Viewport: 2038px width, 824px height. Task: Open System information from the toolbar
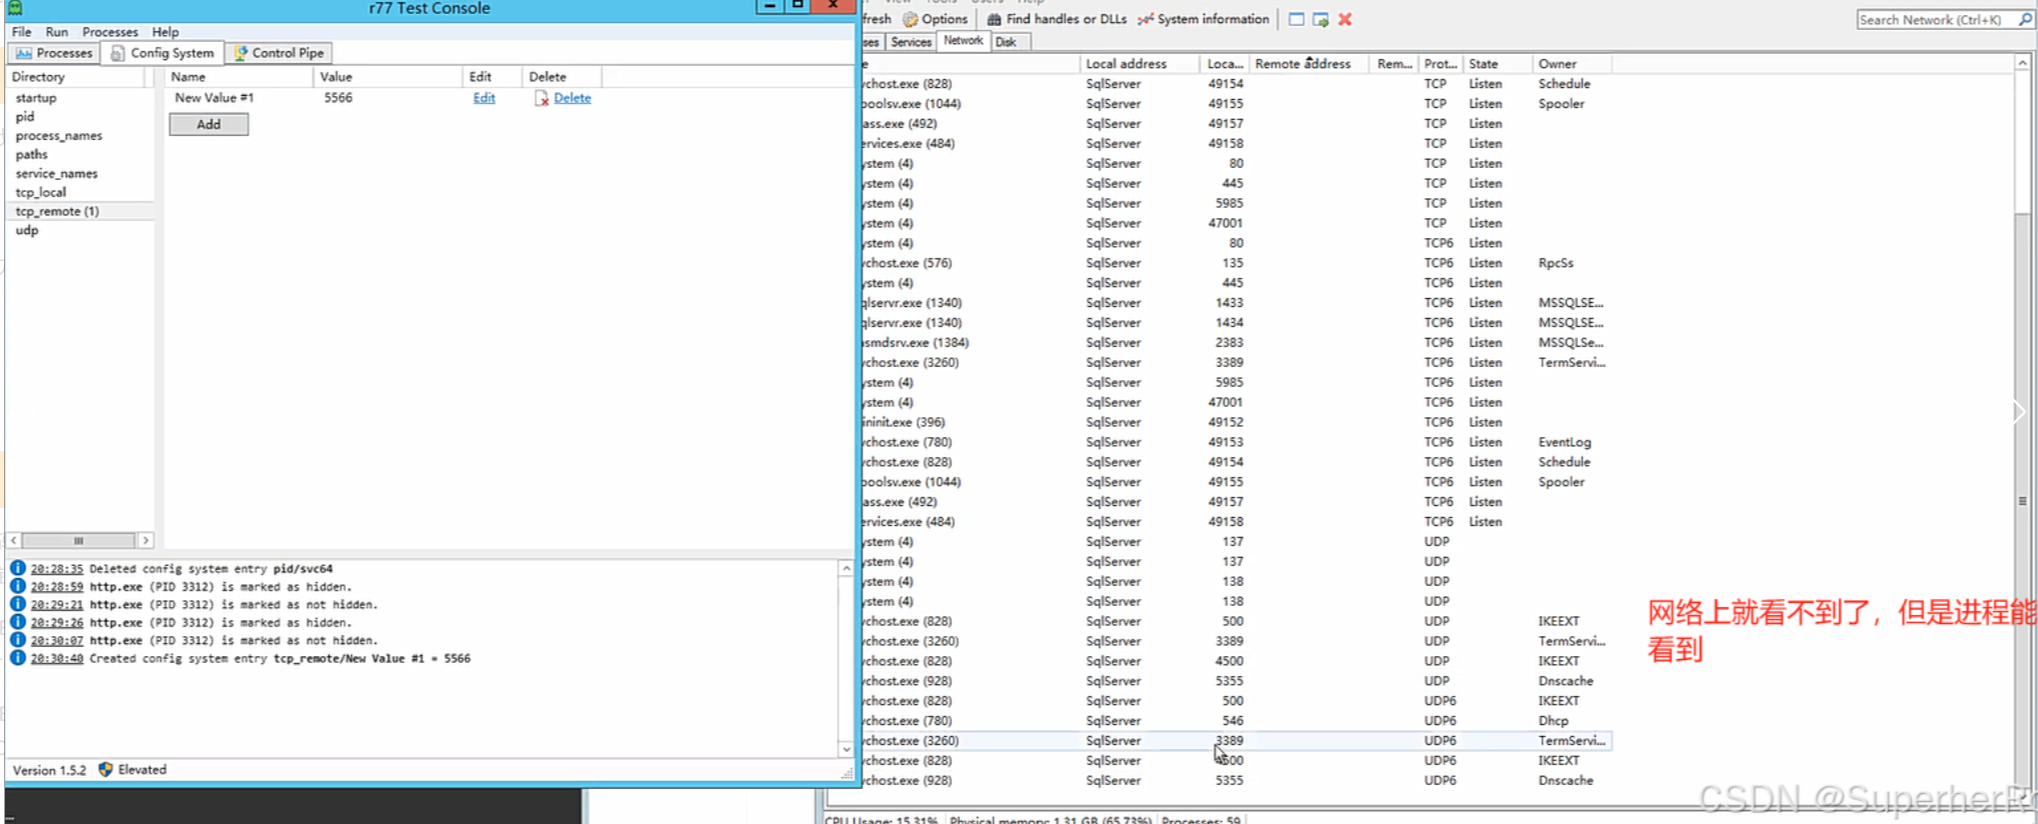coord(1204,19)
